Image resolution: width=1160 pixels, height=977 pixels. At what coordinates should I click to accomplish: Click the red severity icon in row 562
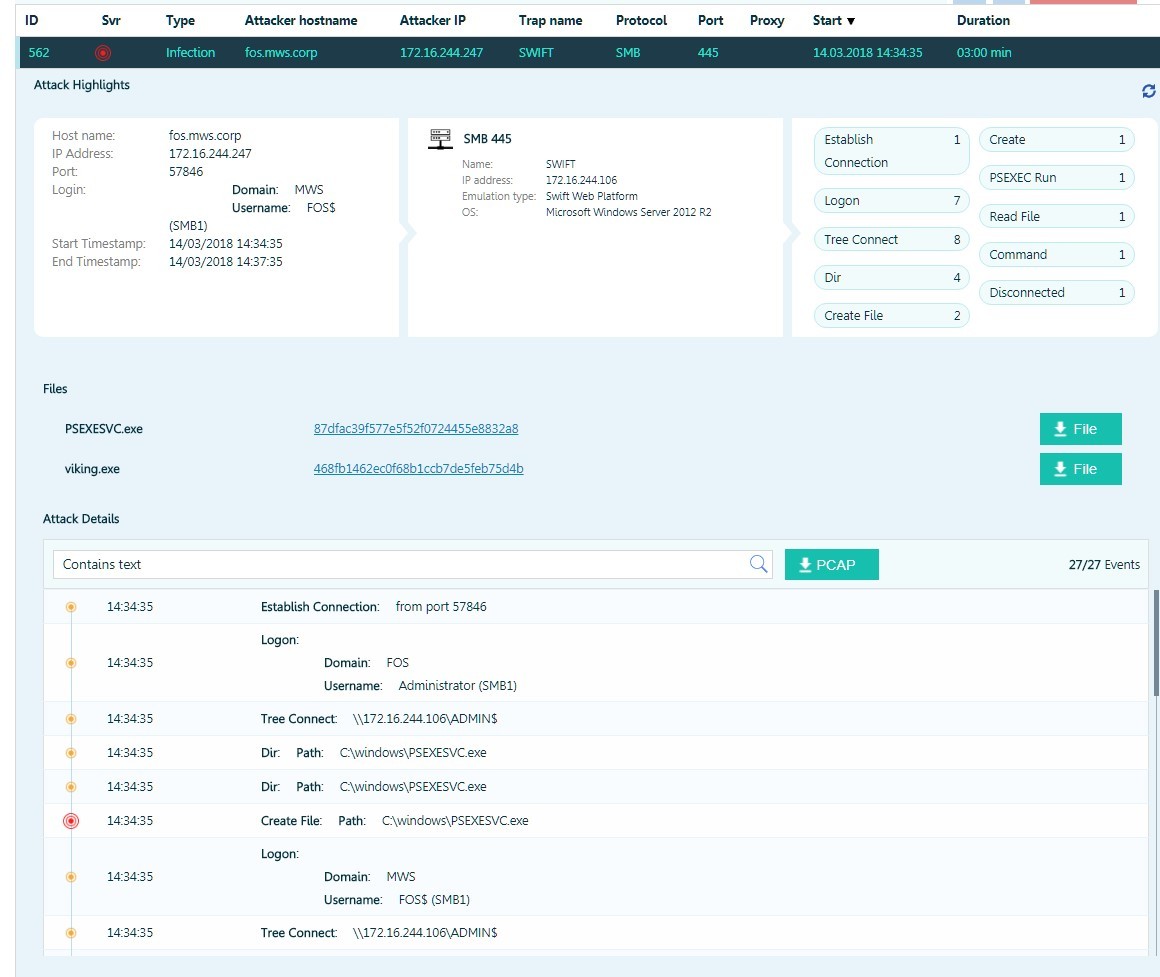103,53
